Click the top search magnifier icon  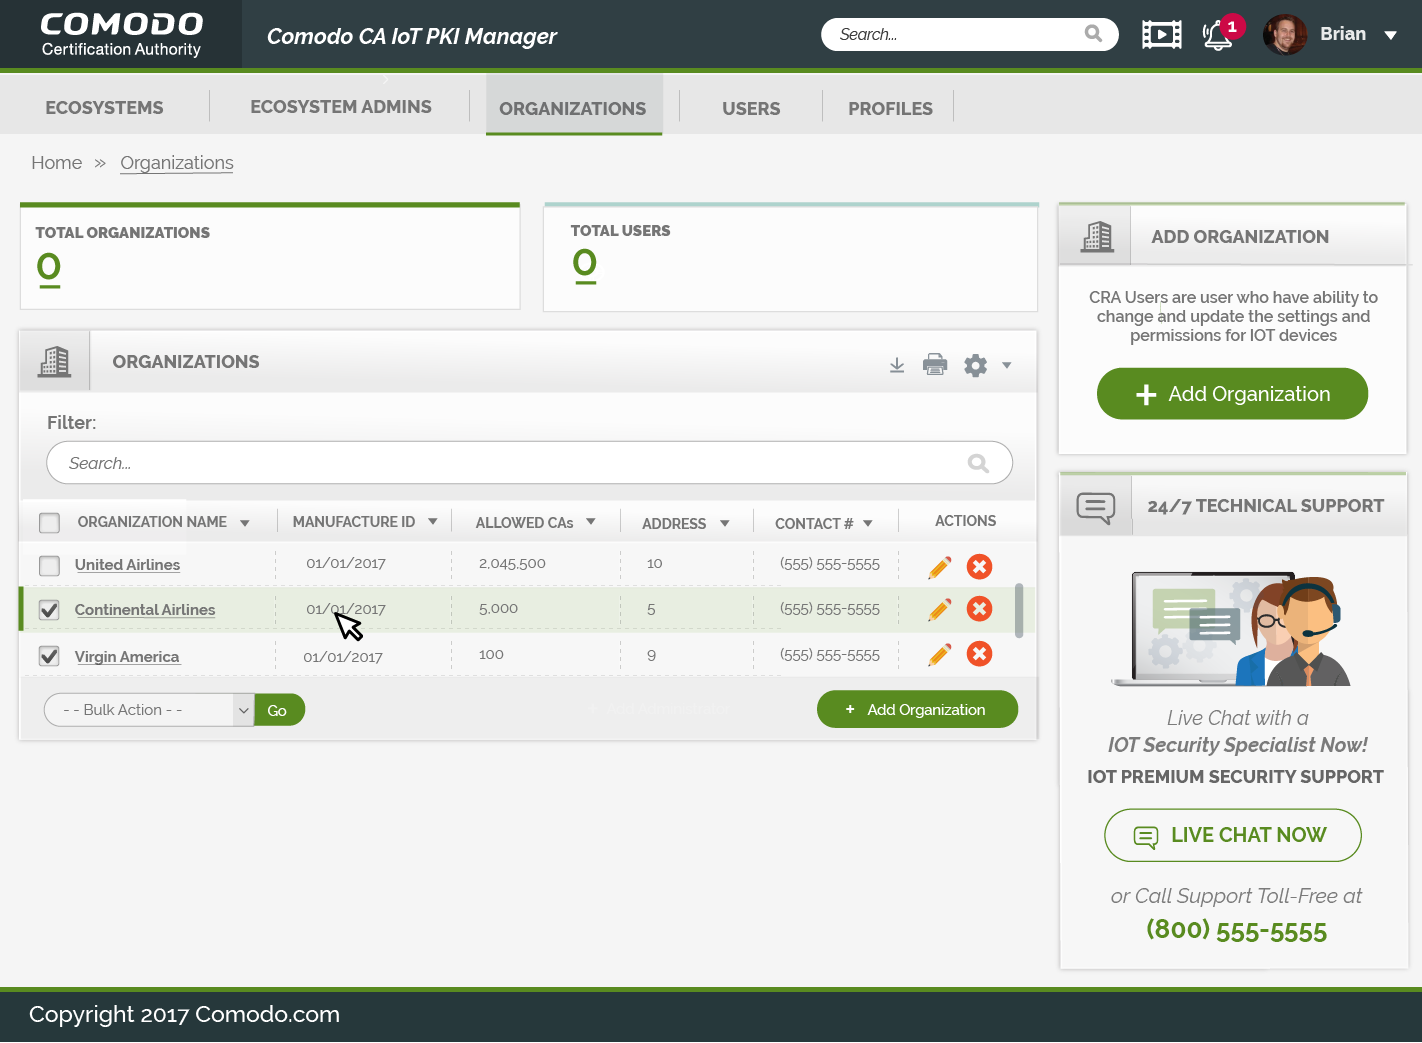click(x=1093, y=34)
